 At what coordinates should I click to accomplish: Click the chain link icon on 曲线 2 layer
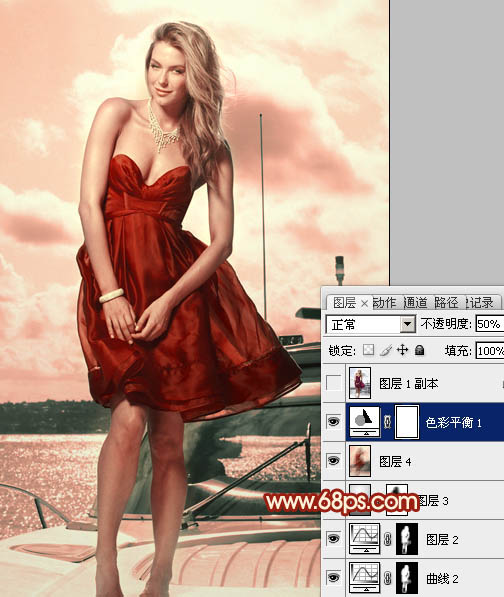click(388, 579)
